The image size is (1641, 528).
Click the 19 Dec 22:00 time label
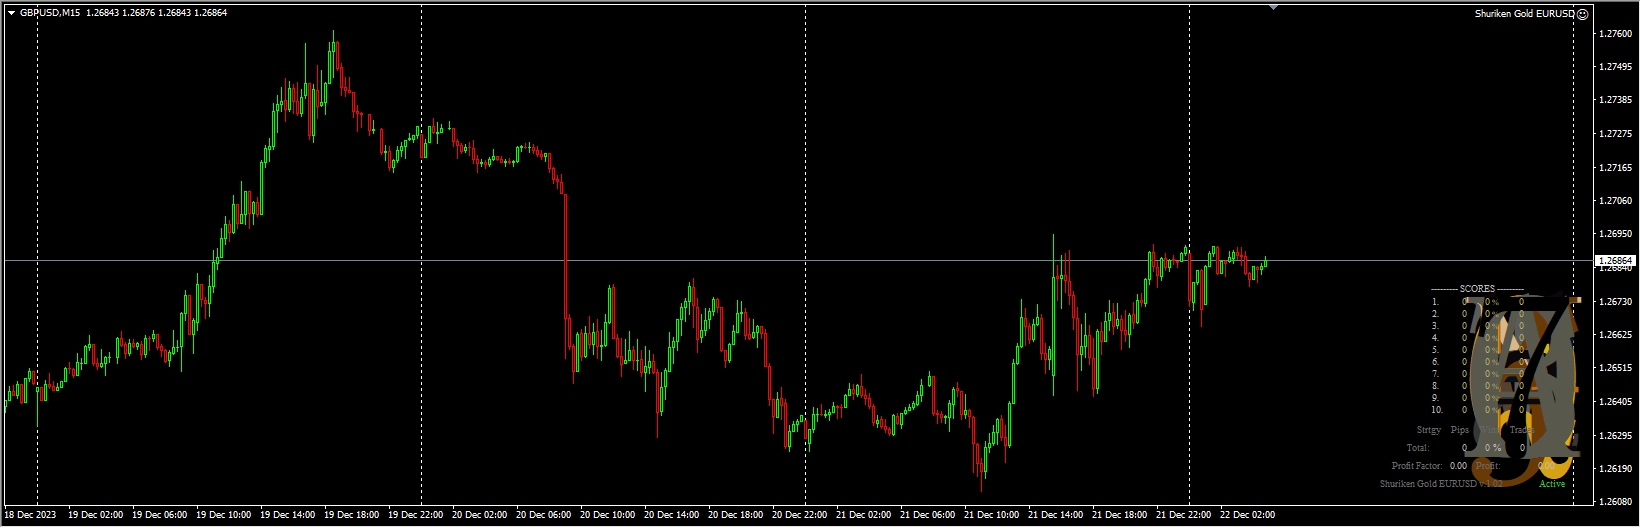pyautogui.click(x=416, y=515)
